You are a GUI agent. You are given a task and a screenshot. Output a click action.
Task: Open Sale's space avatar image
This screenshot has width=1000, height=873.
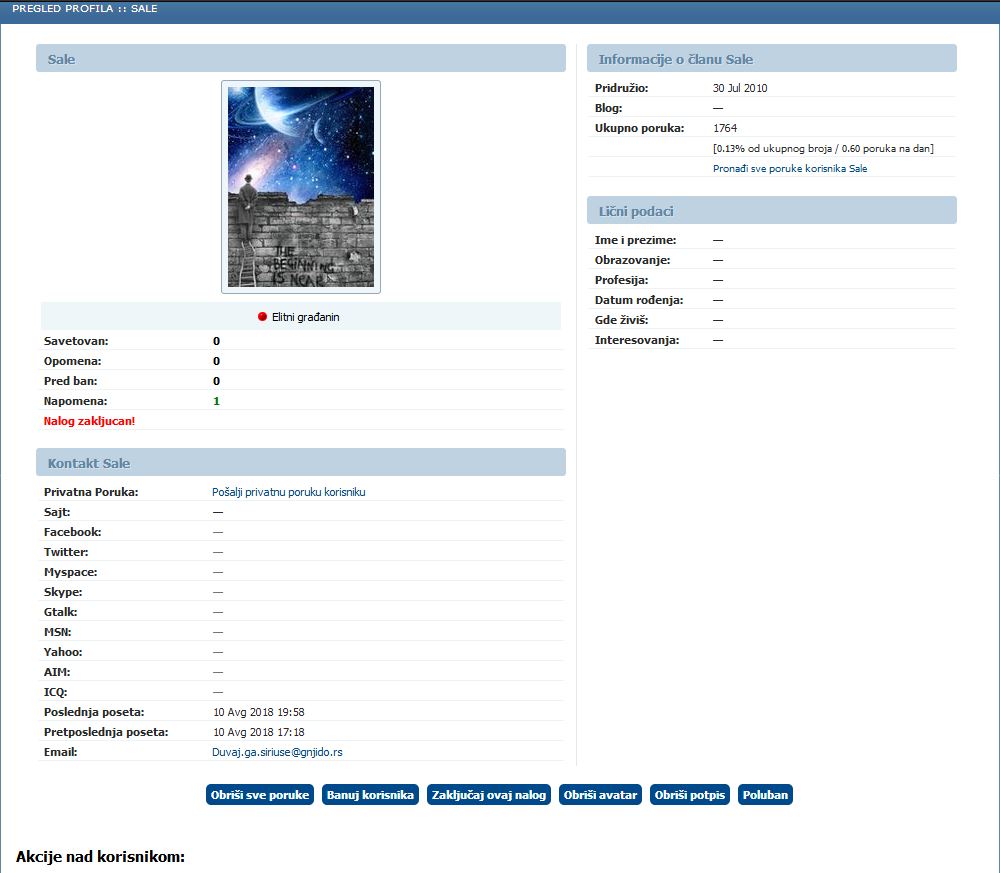pyautogui.click(x=301, y=187)
